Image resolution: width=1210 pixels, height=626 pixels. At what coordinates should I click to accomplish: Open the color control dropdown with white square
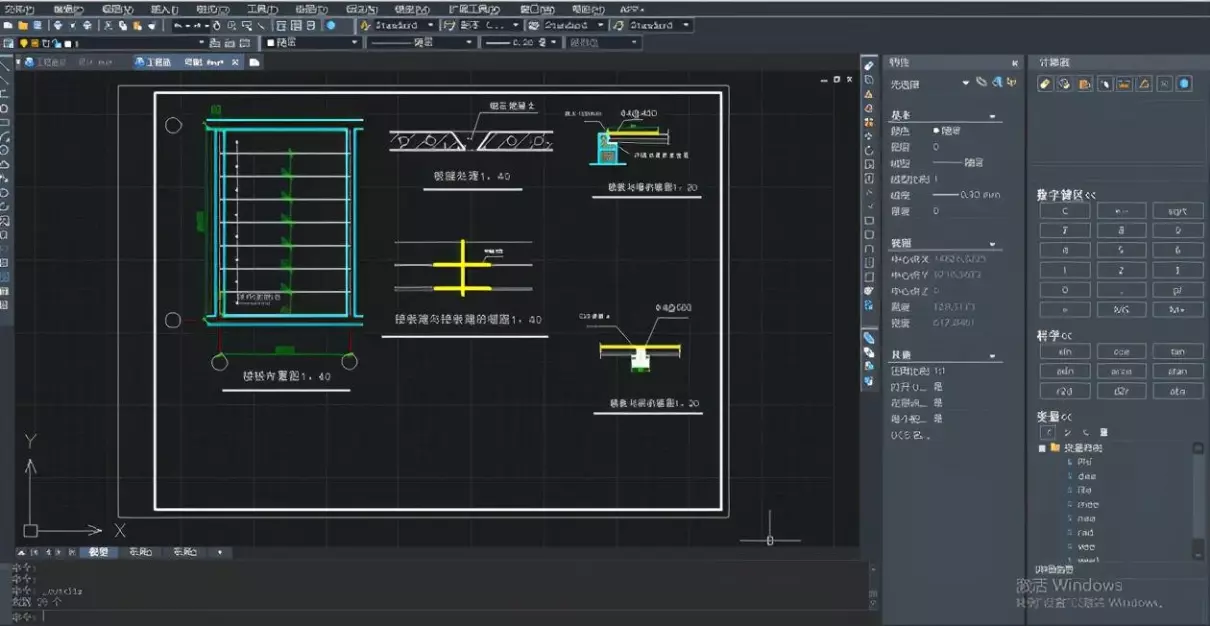[312, 43]
